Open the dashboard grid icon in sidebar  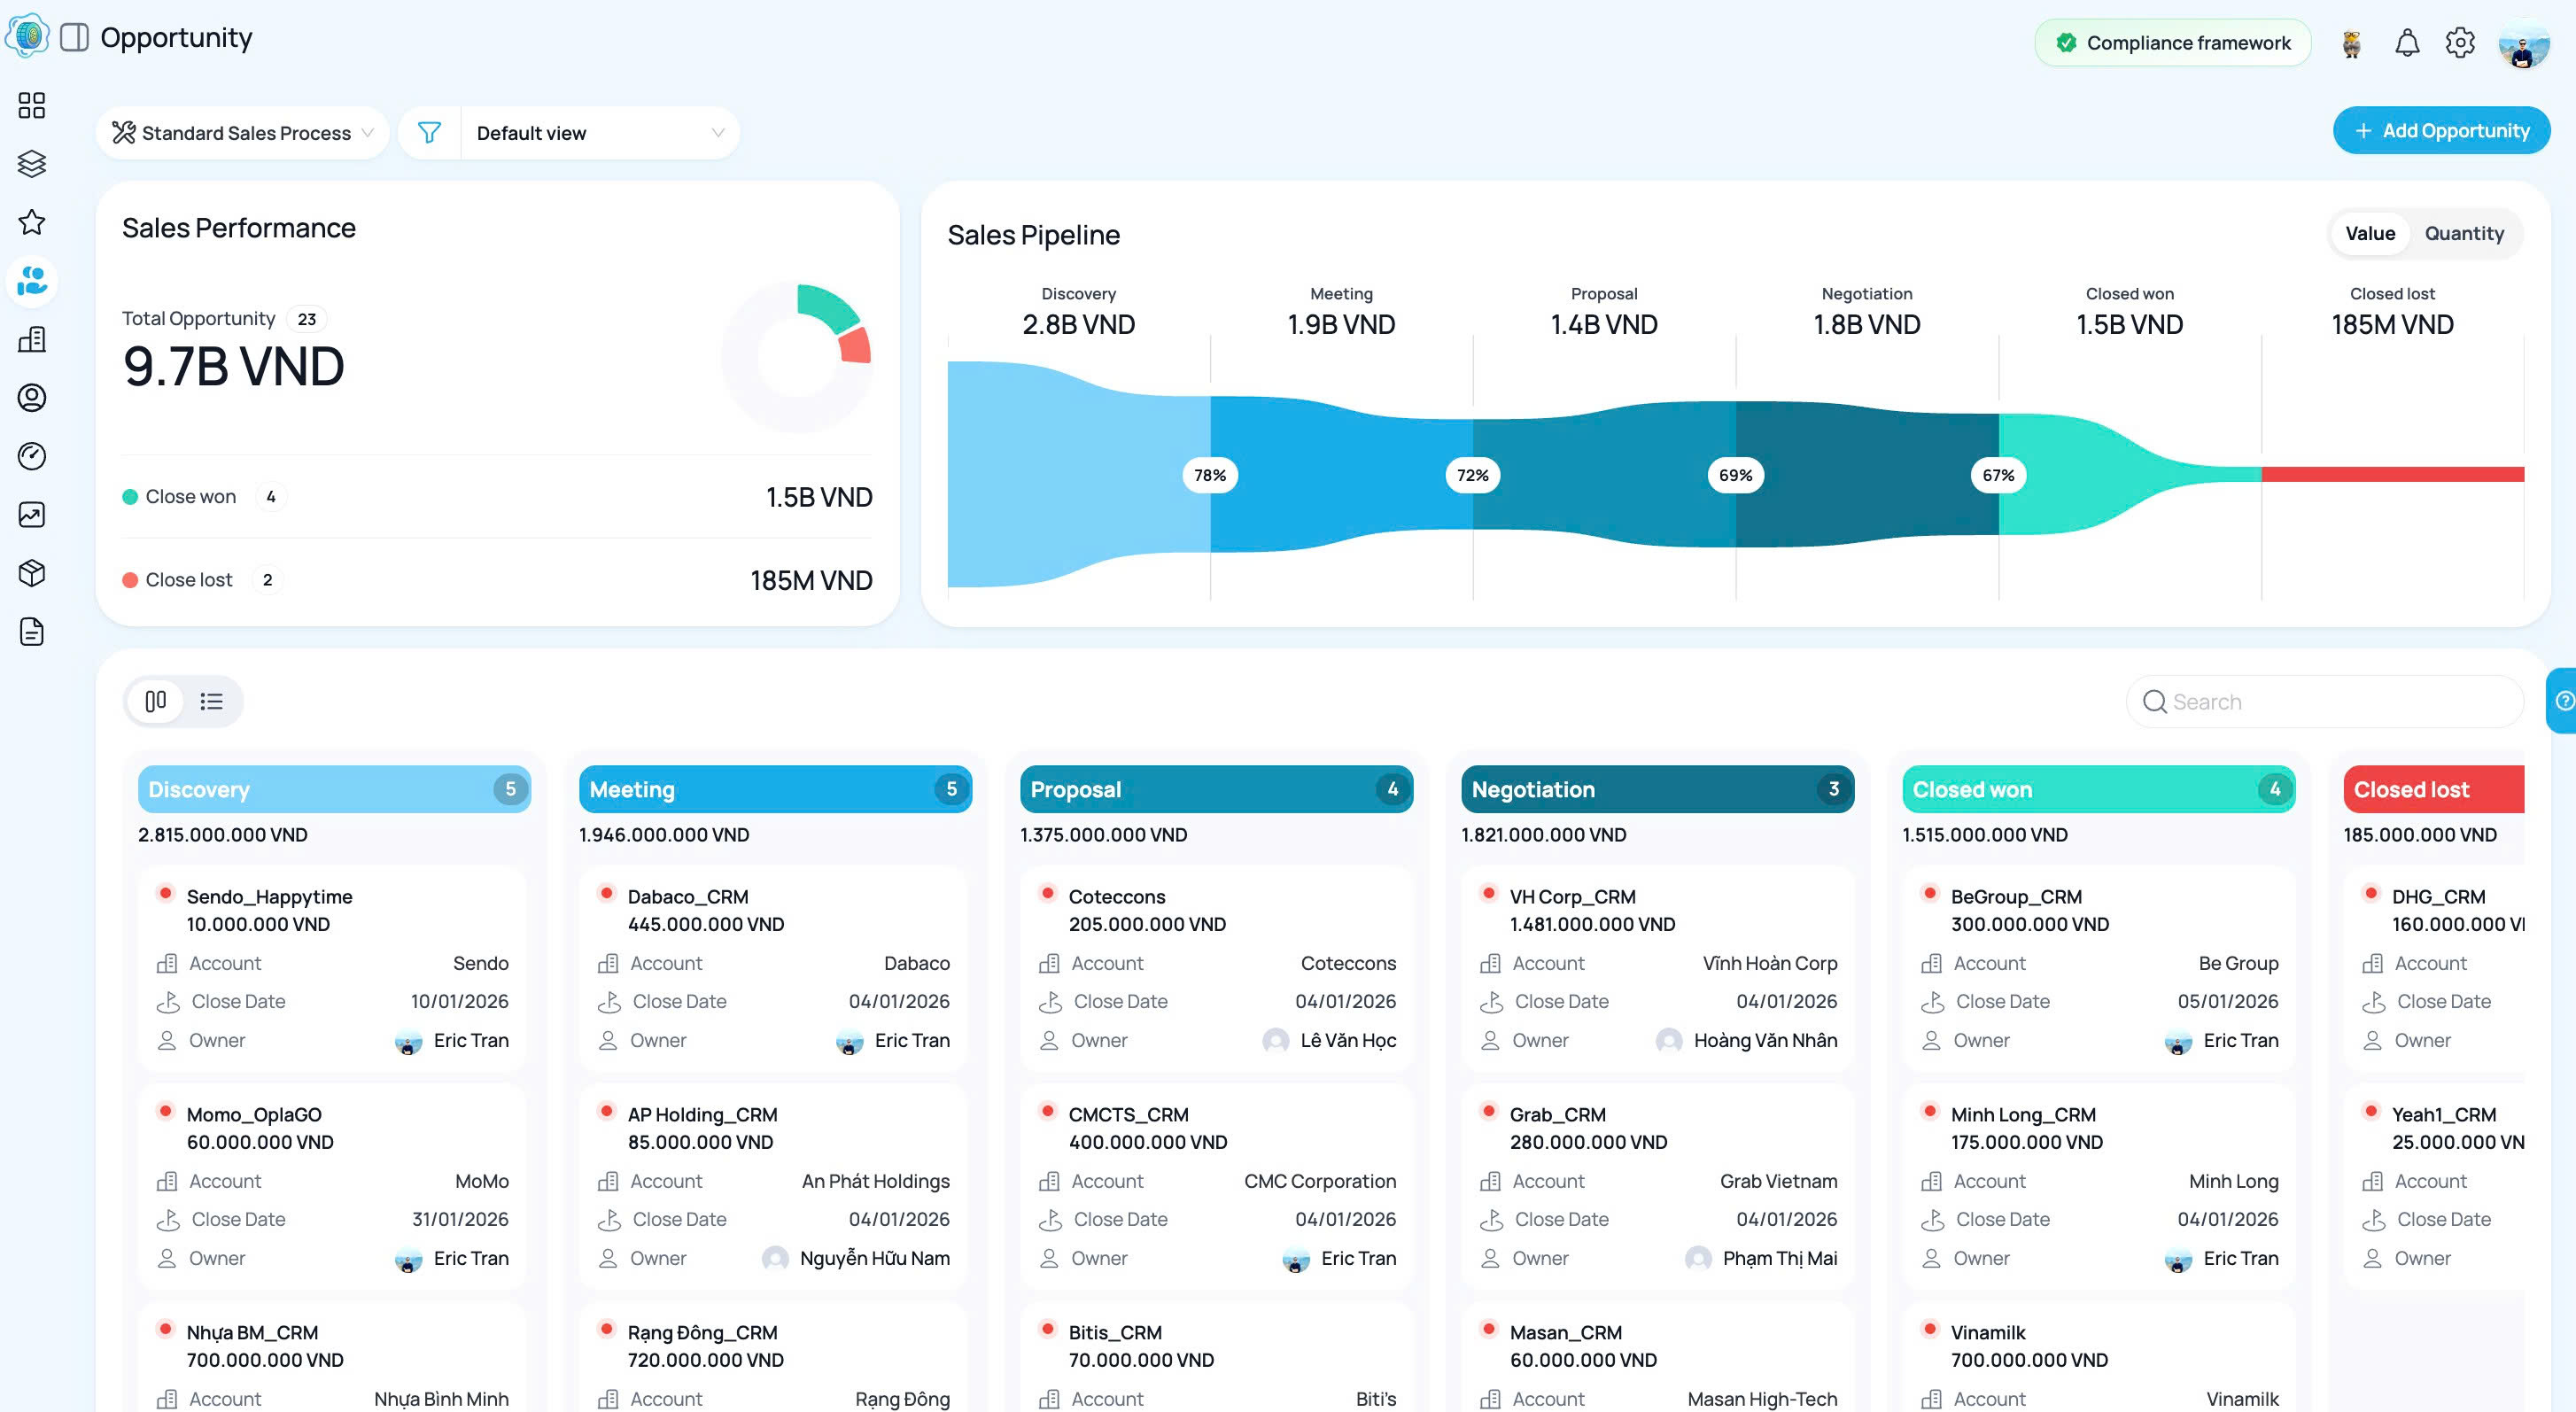(x=32, y=105)
